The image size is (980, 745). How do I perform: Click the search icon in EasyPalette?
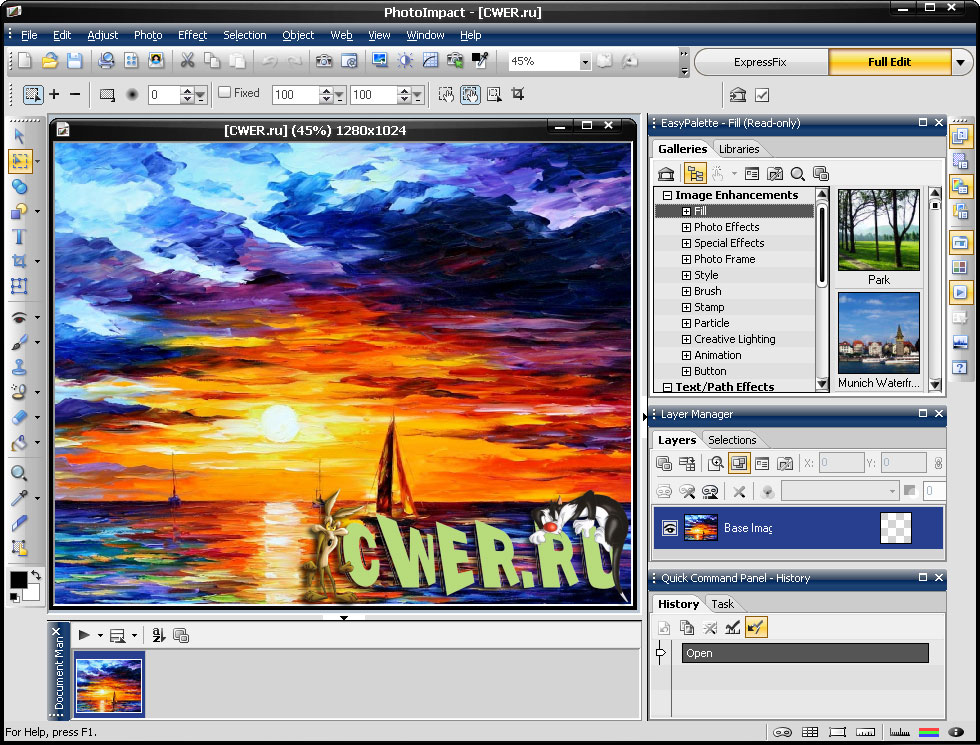click(797, 174)
